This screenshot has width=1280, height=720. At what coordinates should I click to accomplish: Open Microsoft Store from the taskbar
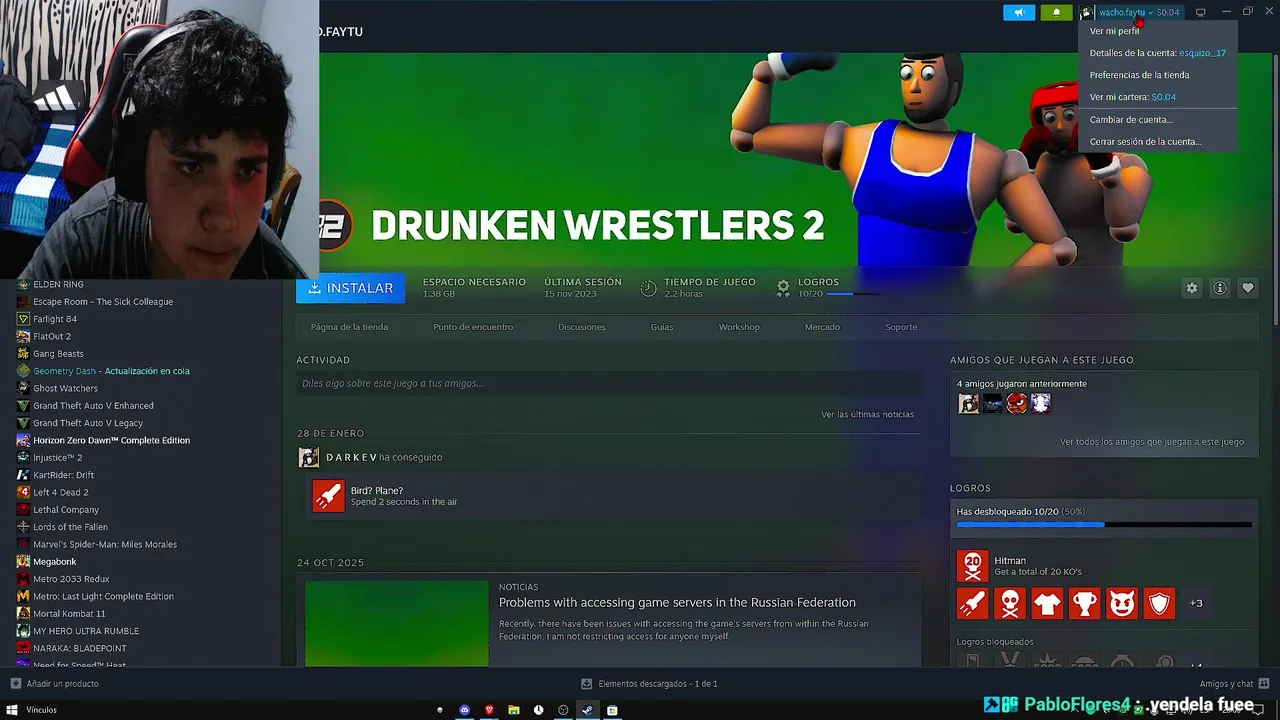(612, 710)
